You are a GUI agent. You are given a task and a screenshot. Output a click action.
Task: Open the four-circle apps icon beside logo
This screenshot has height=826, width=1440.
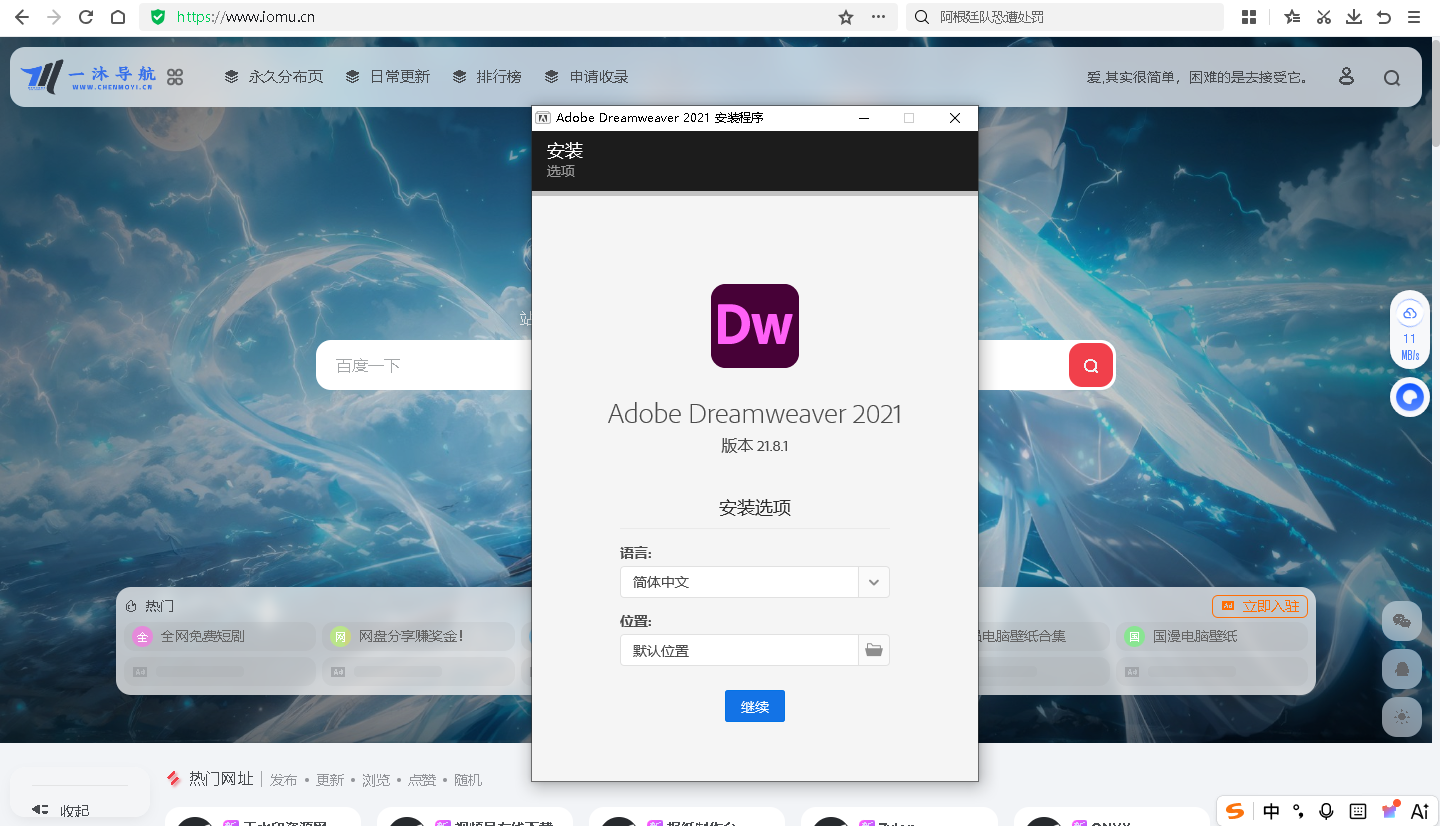coord(175,77)
